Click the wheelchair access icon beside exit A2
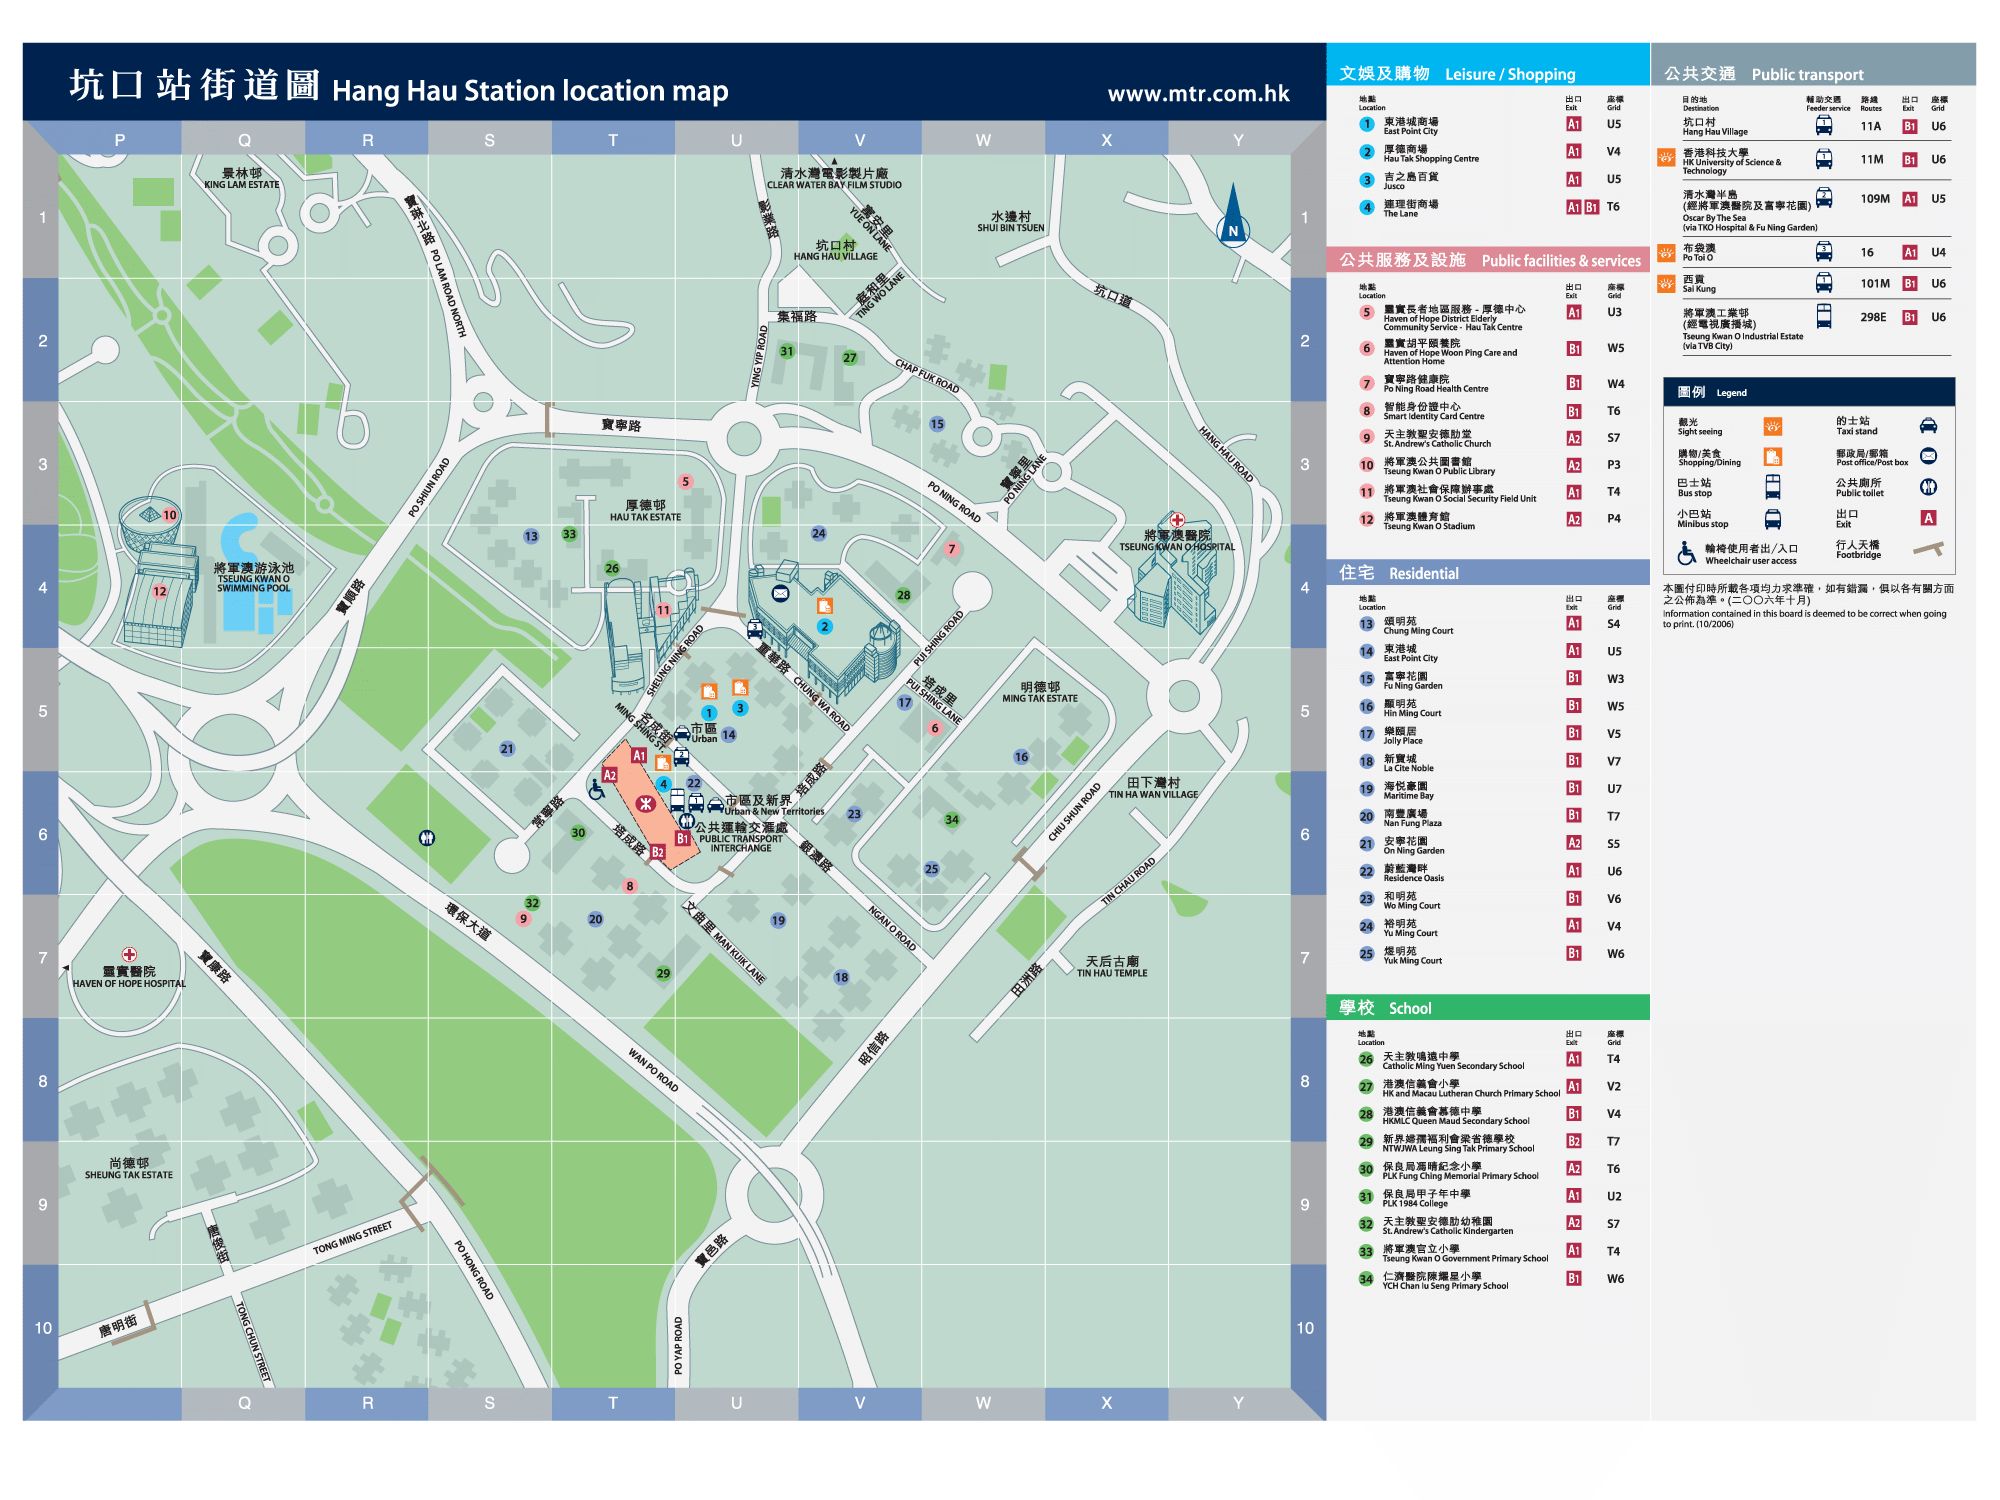2000x1500 pixels. pos(596,790)
